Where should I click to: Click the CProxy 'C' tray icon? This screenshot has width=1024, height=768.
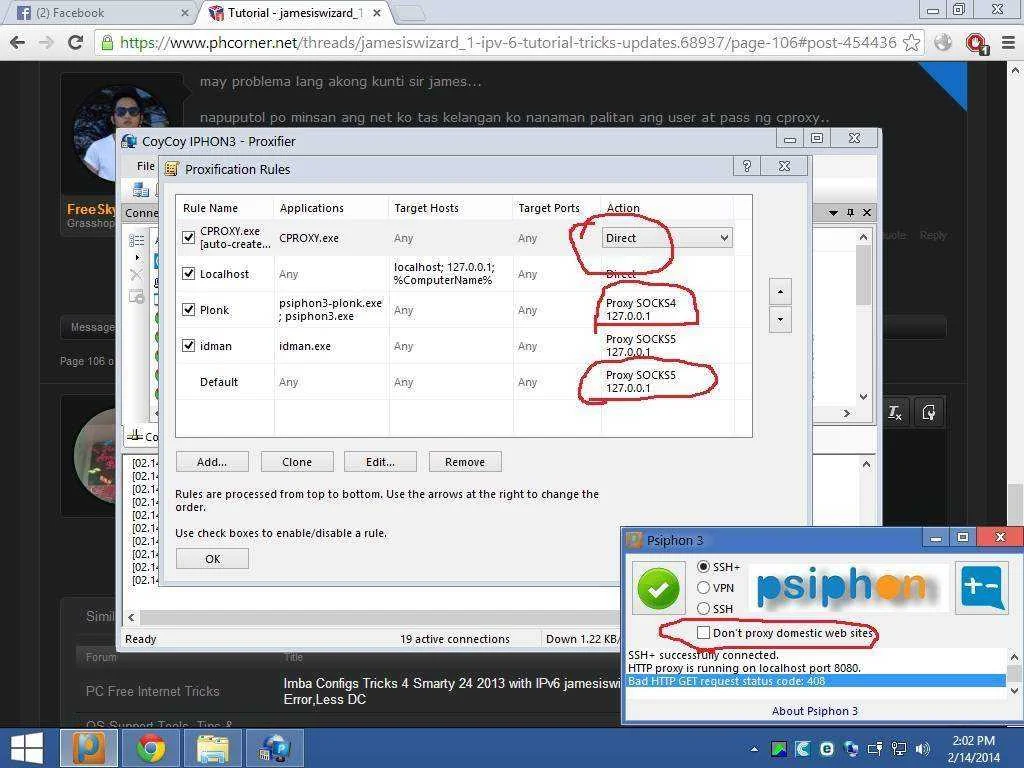(803, 749)
